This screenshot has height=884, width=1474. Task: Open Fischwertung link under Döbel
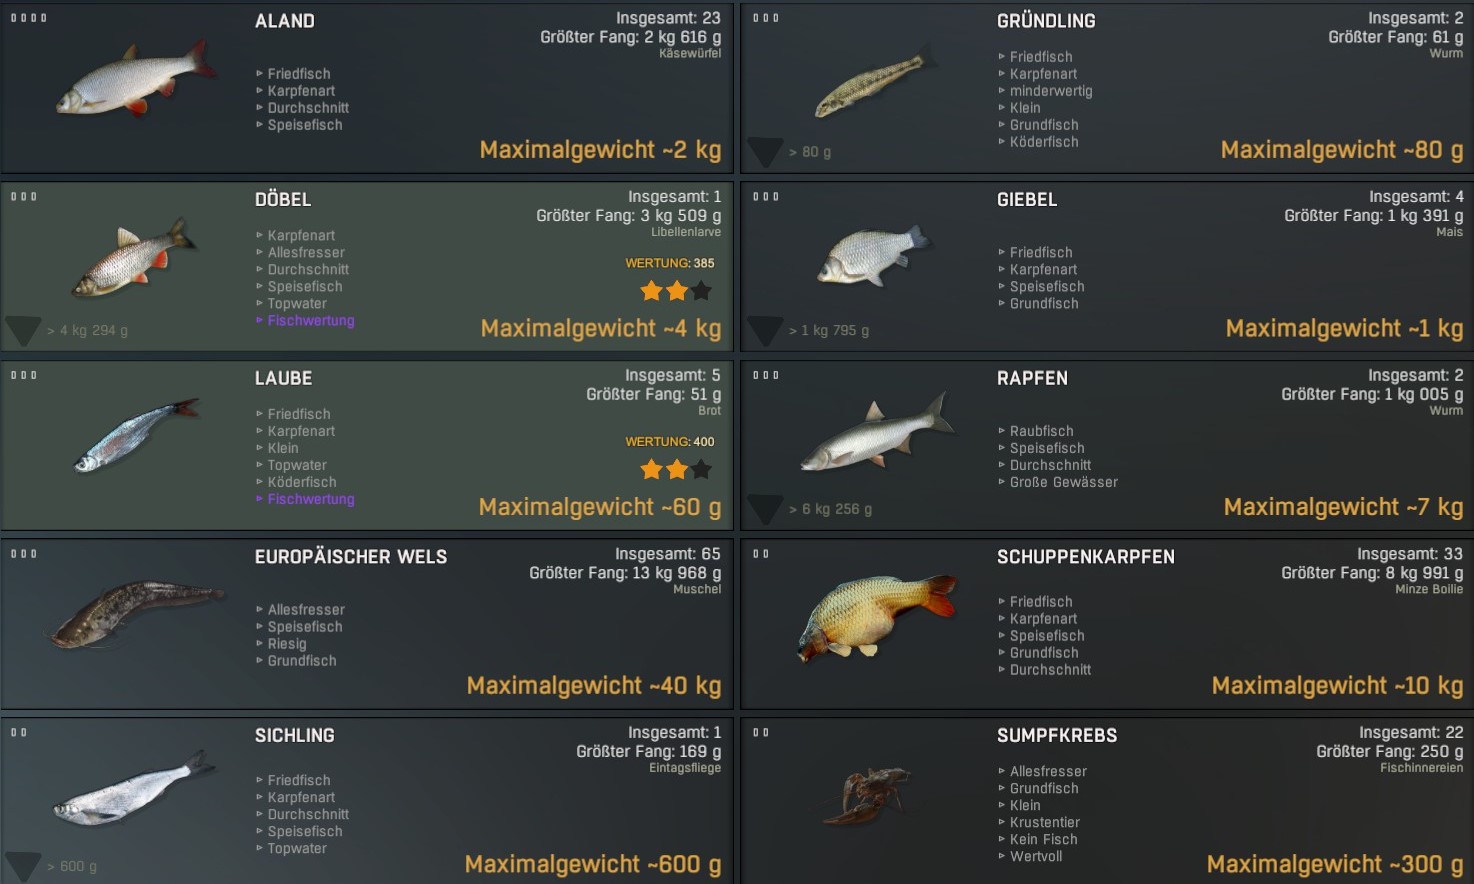point(310,321)
